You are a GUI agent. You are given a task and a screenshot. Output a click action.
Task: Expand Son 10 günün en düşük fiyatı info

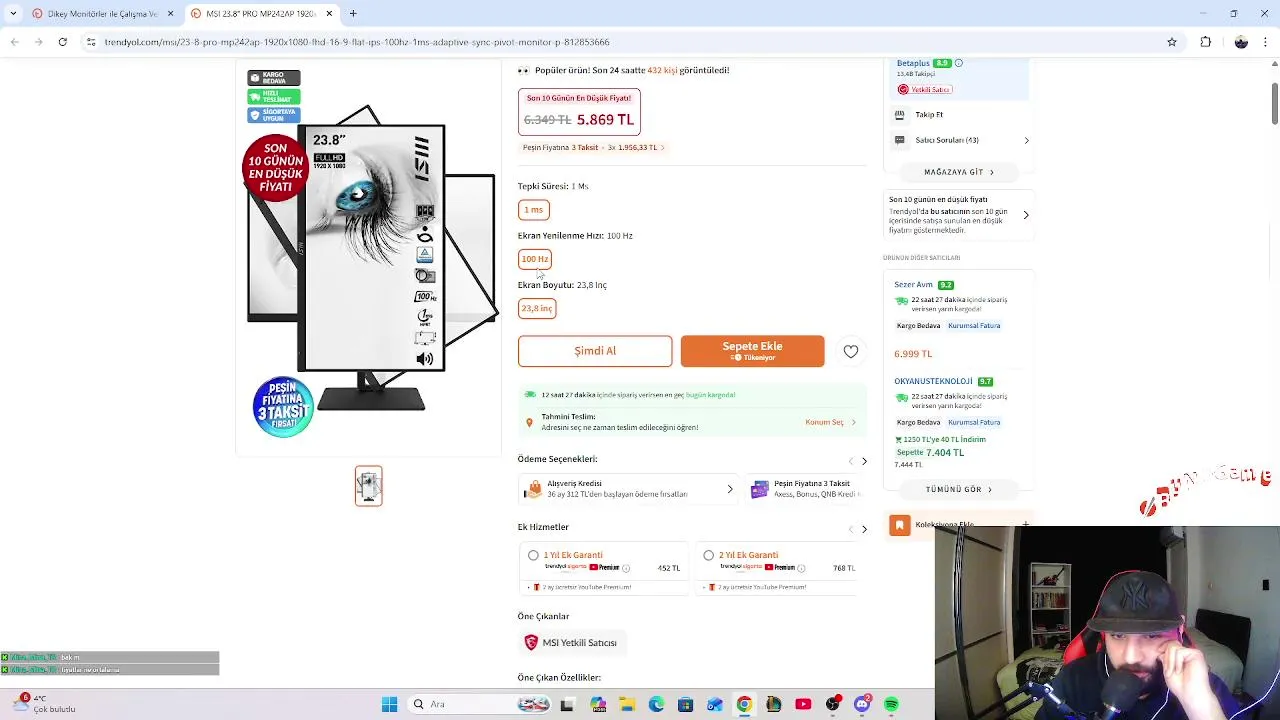[1025, 215]
